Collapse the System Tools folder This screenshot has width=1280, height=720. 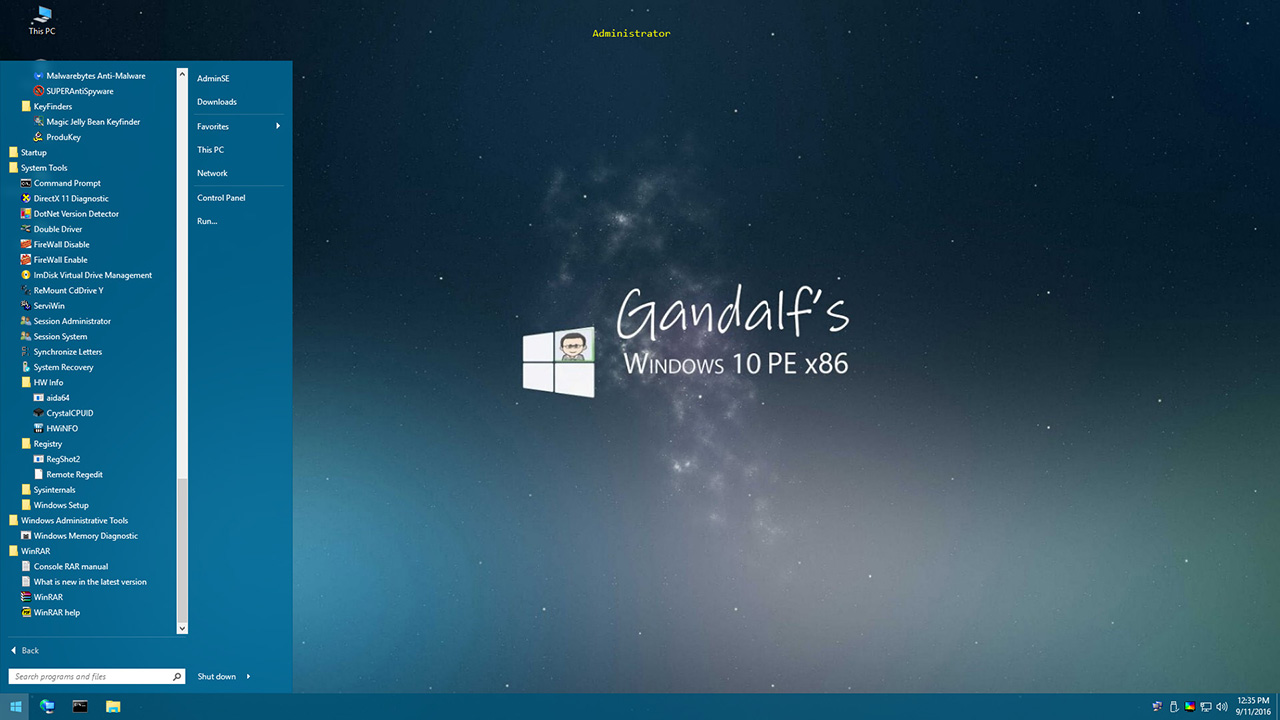pyautogui.click(x=38, y=168)
